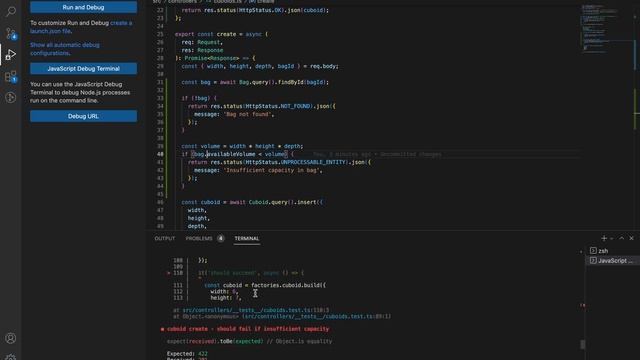
Task: Click the cuboids.test.ts:89:1 path in terminal
Action: pos(316,316)
